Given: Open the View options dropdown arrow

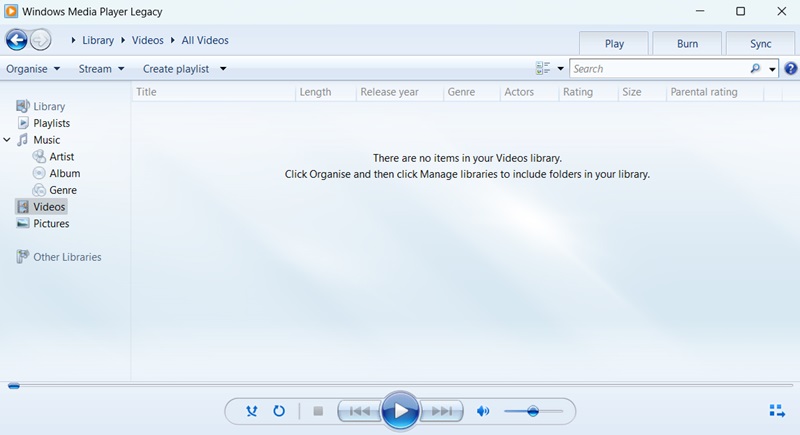Looking at the screenshot, I should [x=560, y=68].
